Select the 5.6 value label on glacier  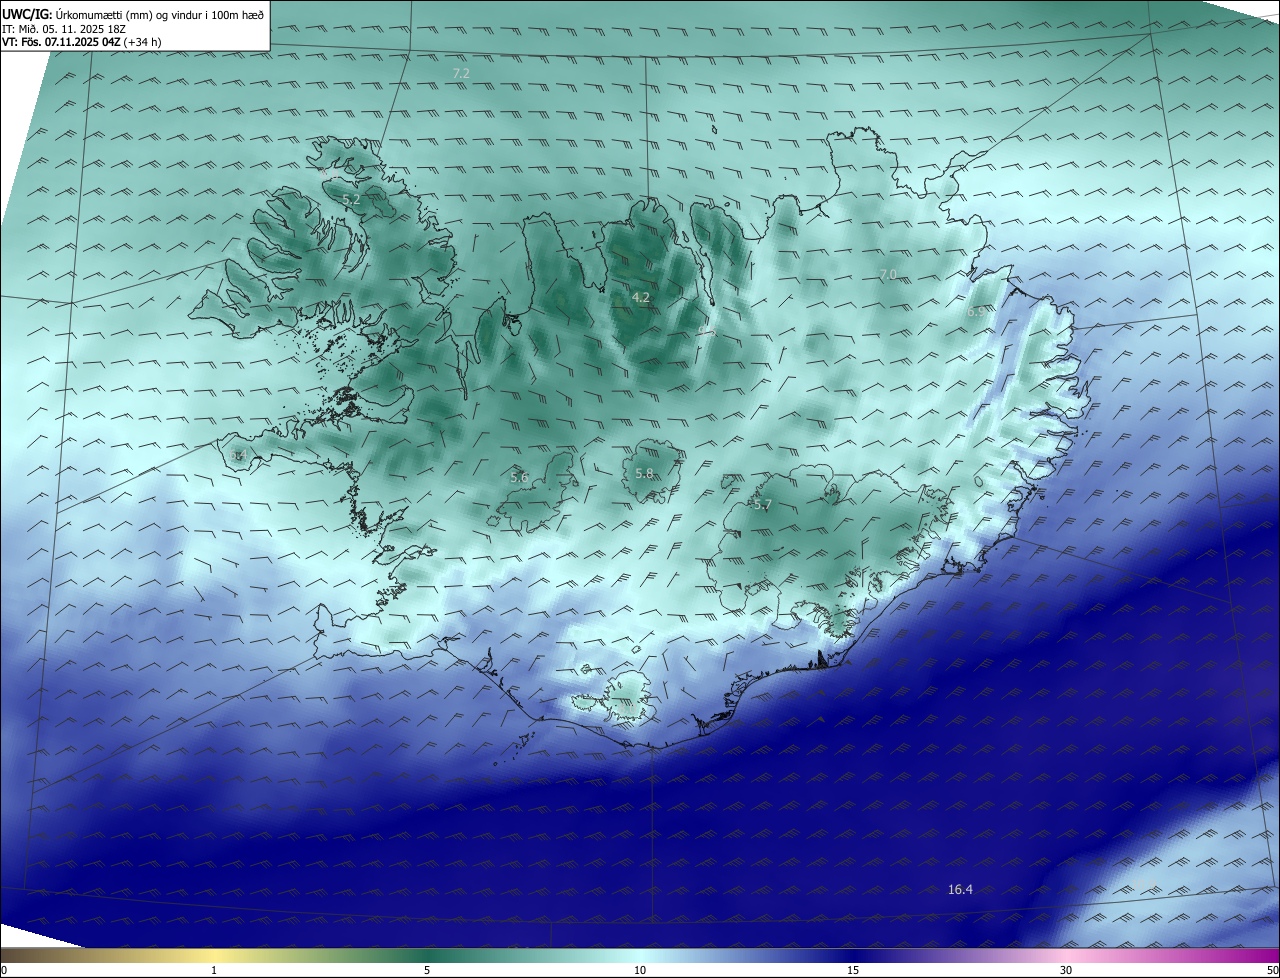(519, 478)
